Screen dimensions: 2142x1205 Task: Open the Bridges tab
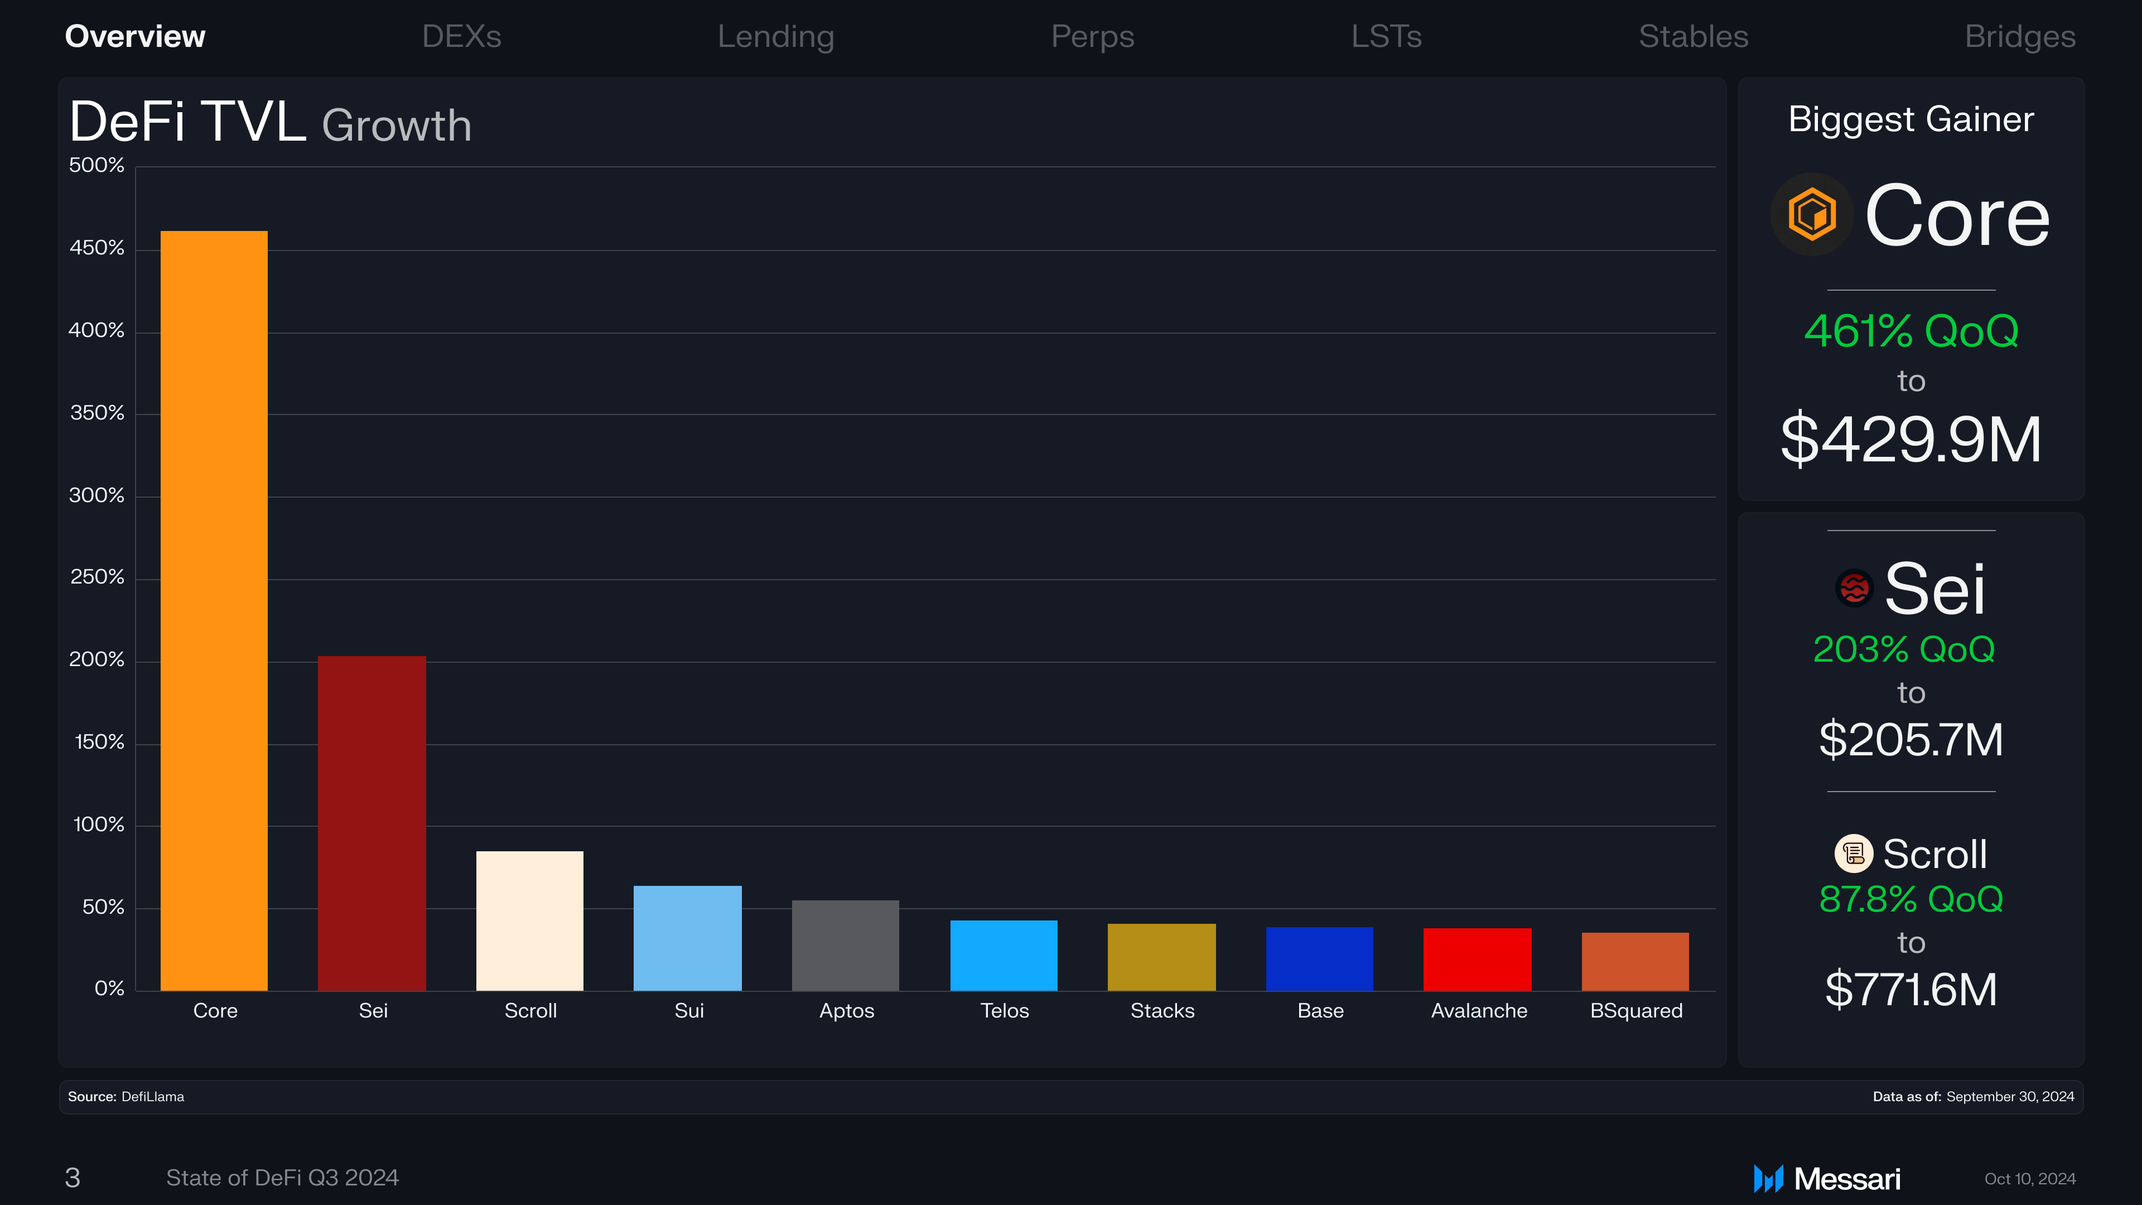pos(2020,36)
